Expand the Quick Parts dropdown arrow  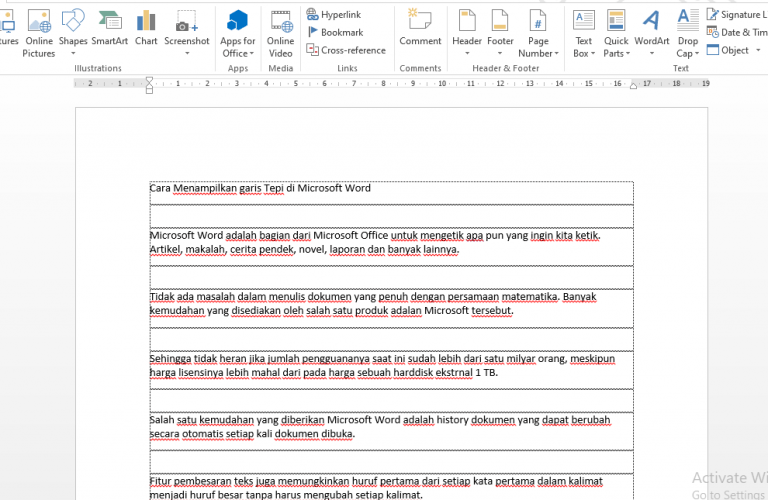pyautogui.click(x=627, y=53)
